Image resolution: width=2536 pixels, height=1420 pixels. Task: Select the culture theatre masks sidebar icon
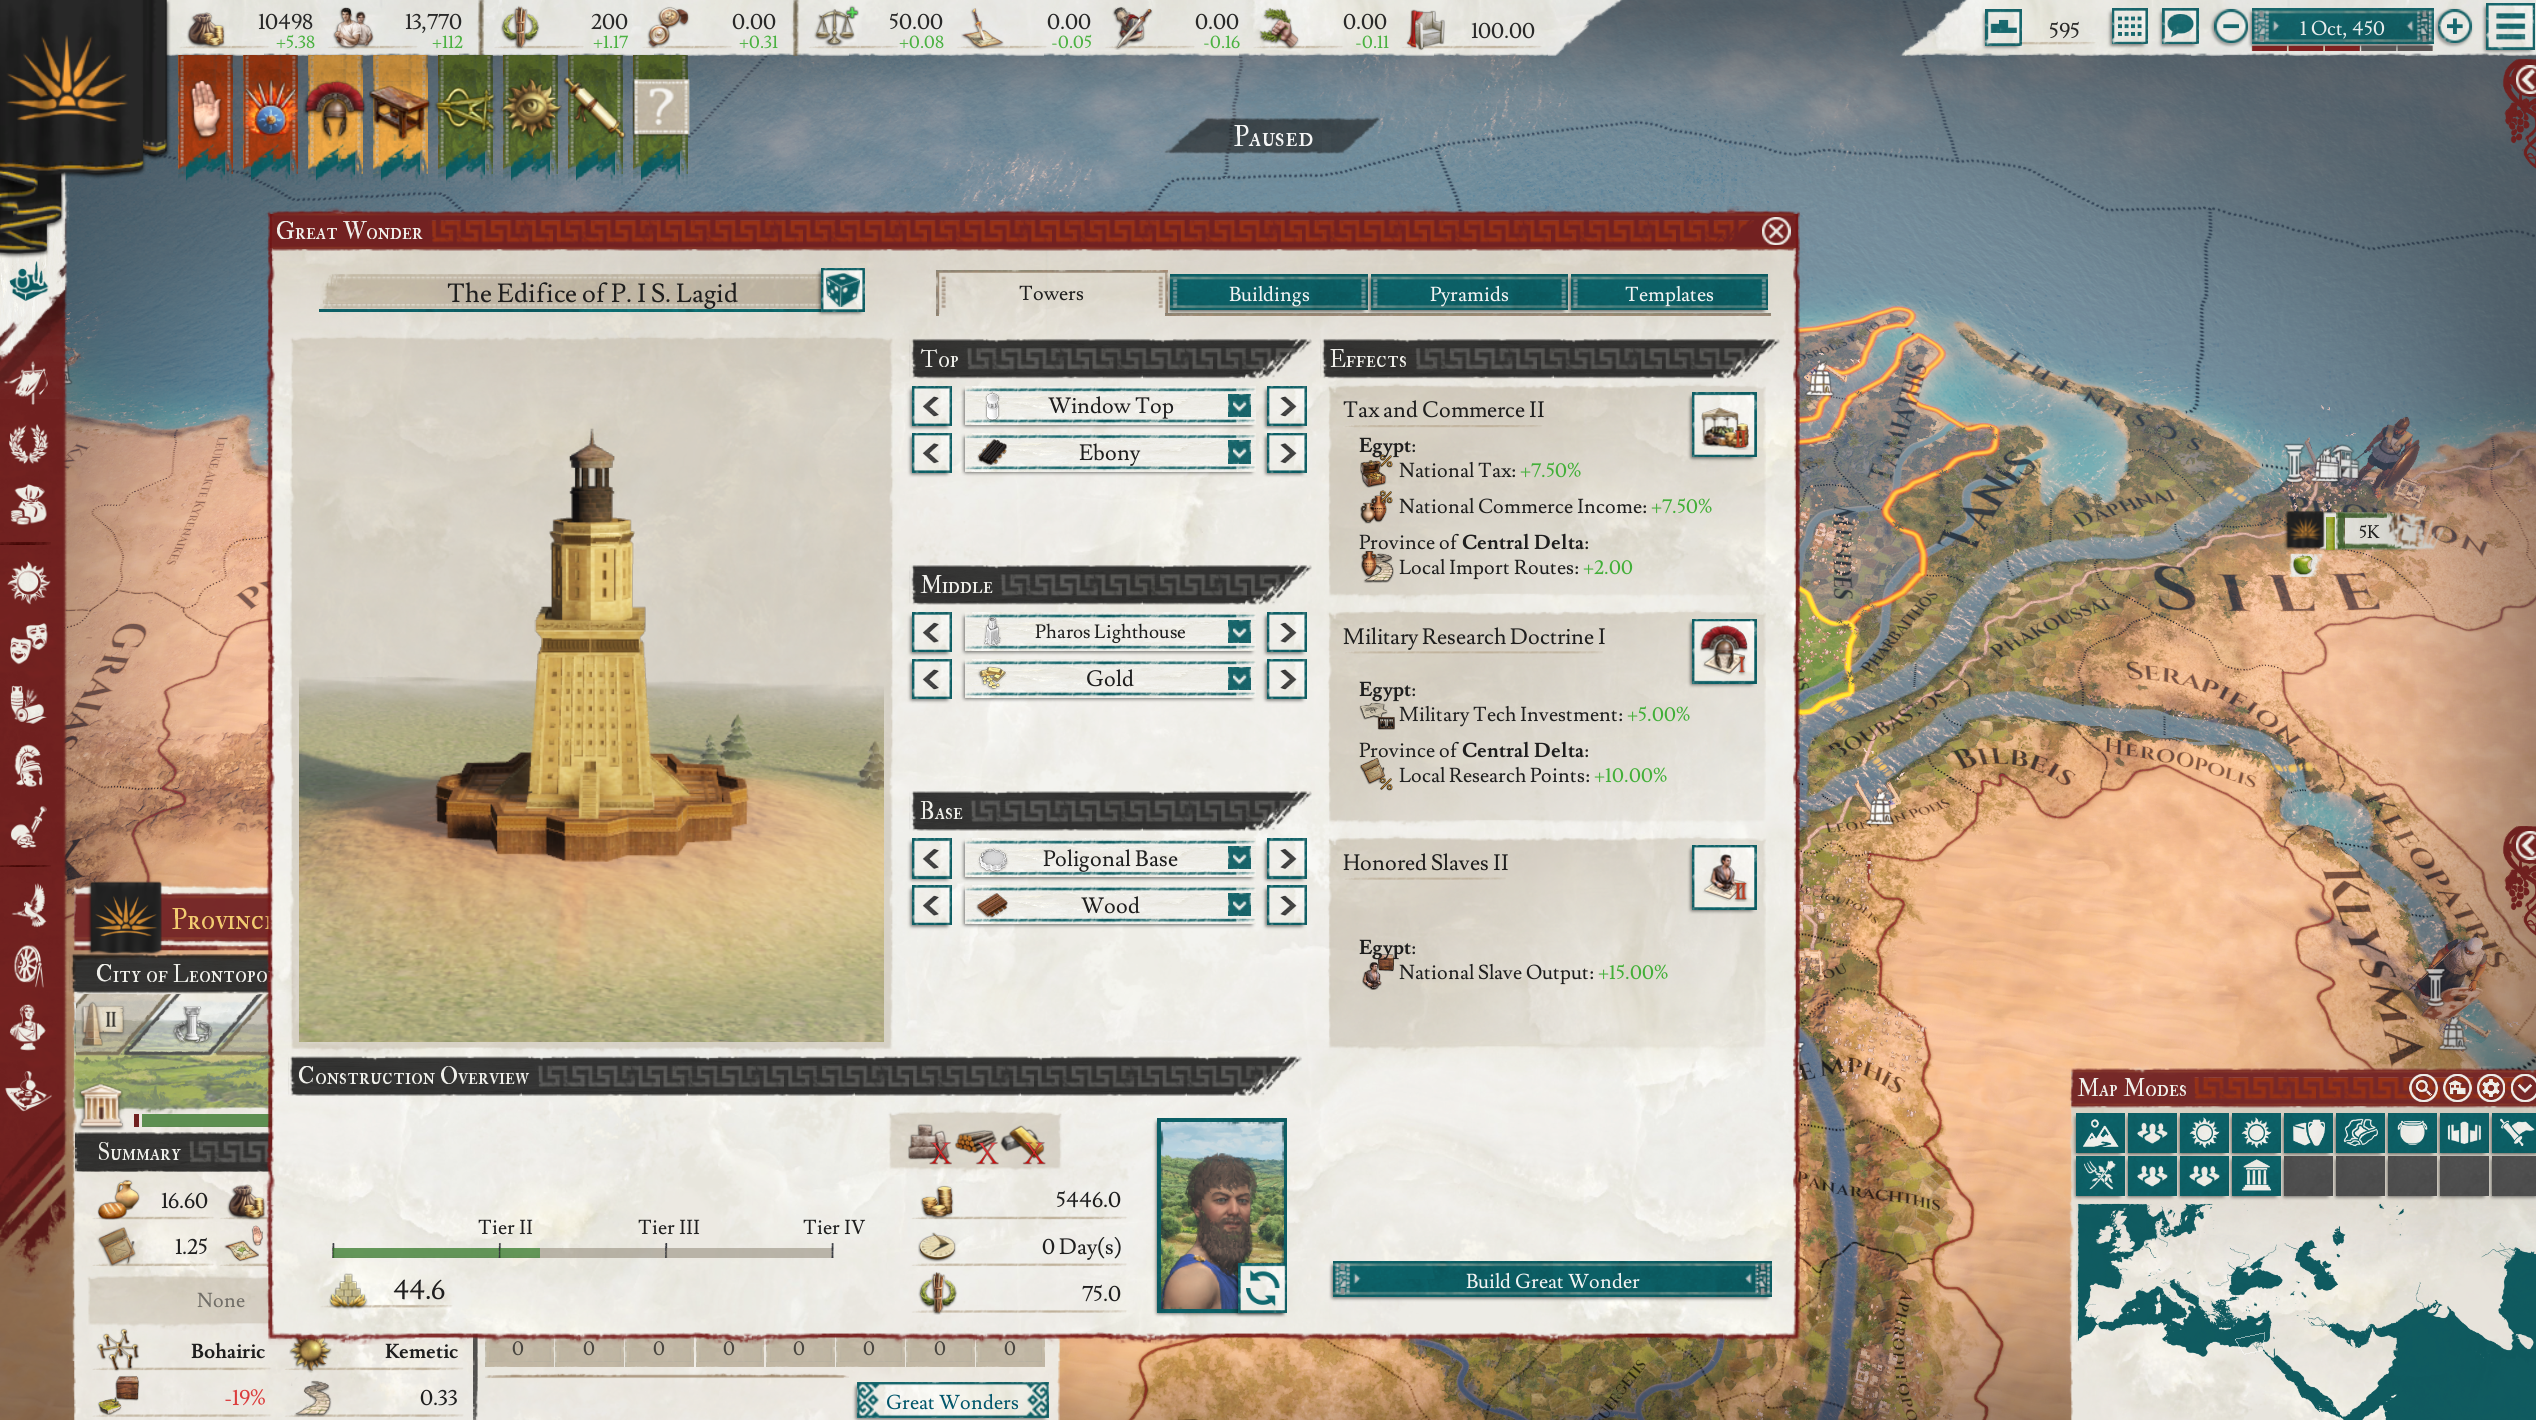point(28,645)
